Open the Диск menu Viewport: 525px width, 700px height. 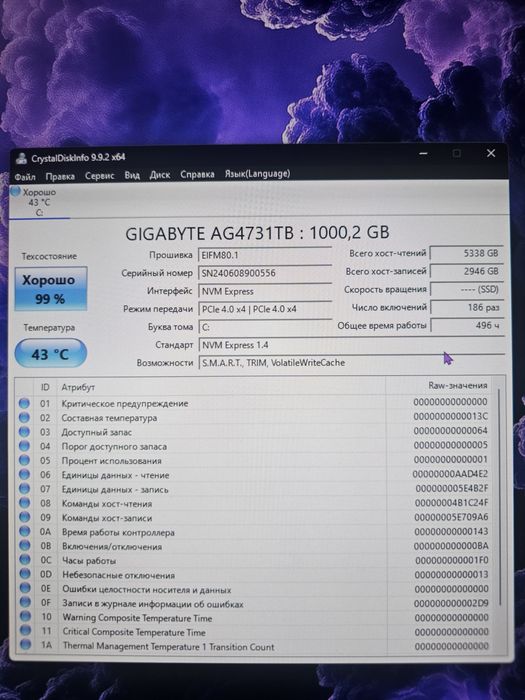[x=160, y=175]
